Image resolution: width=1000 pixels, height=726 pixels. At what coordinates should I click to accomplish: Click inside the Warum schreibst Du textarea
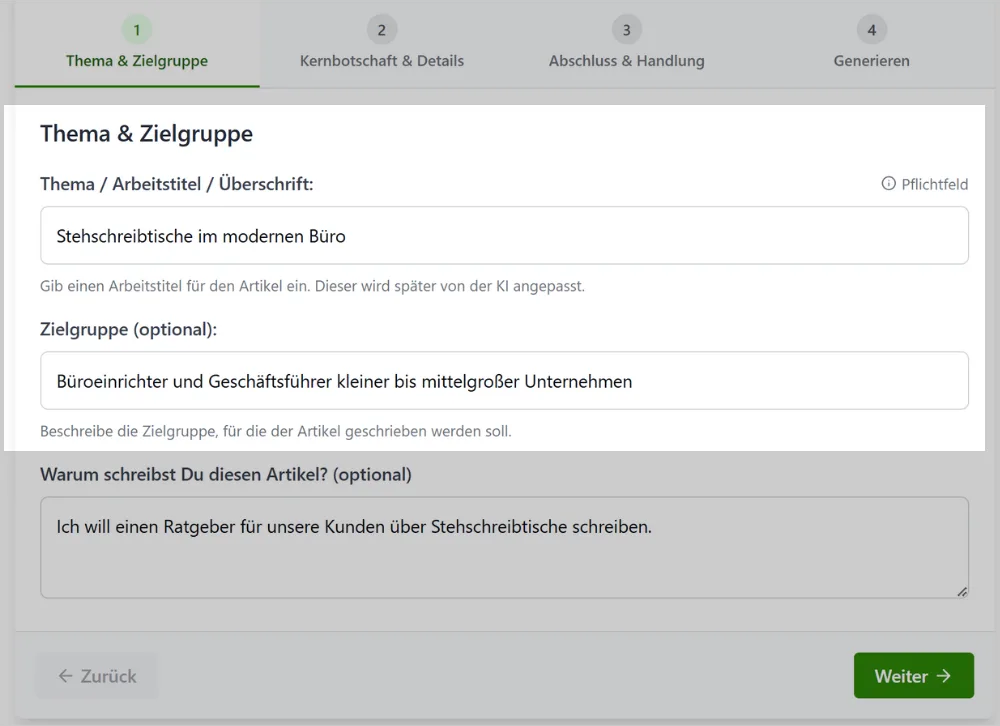point(504,547)
